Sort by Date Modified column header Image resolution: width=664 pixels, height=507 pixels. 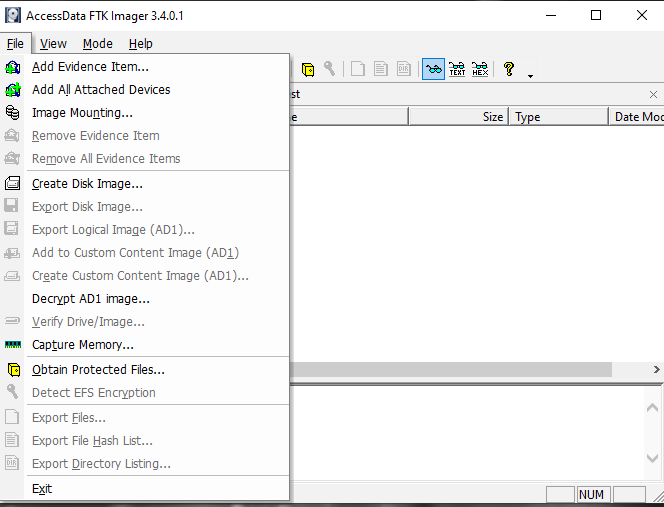(637, 116)
